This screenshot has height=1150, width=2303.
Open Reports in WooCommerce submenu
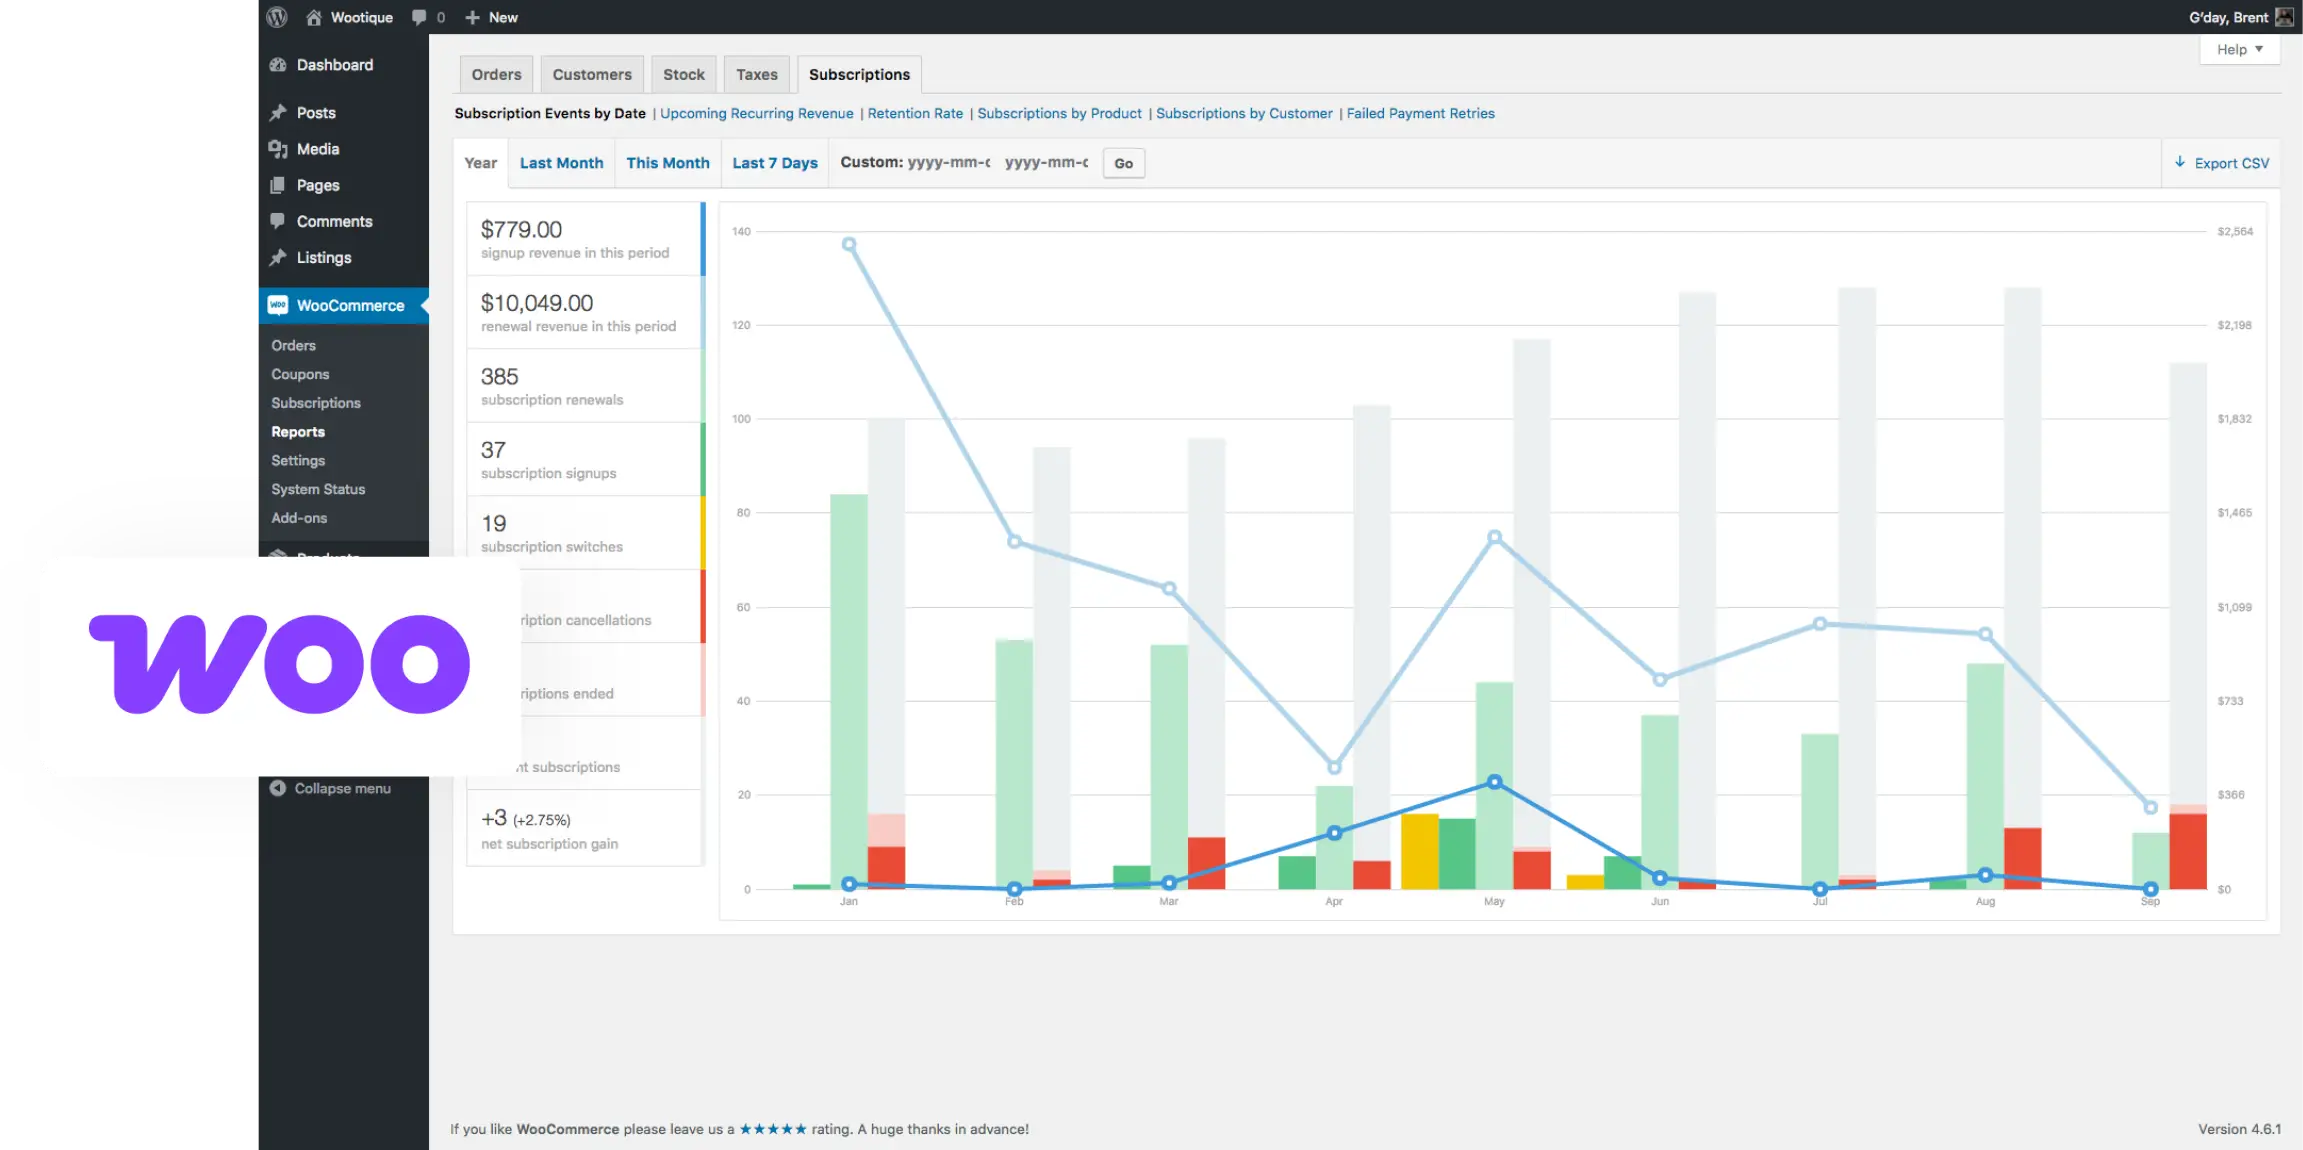point(298,432)
